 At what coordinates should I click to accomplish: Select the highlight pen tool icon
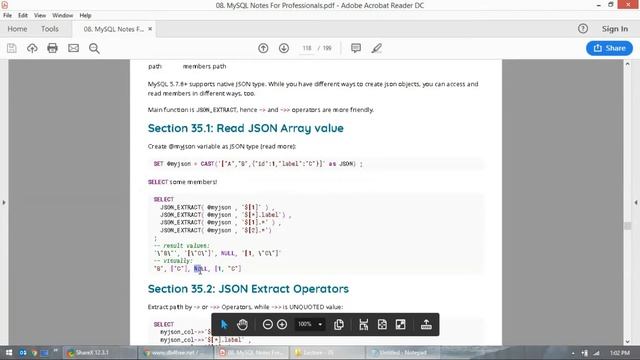[x=377, y=48]
